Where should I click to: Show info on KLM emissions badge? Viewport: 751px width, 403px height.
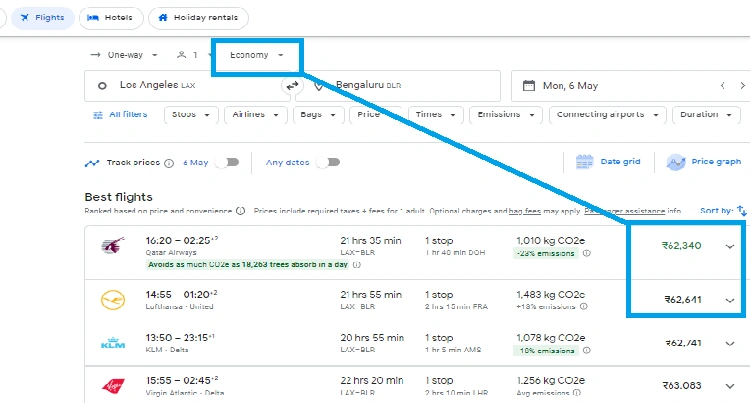point(587,350)
